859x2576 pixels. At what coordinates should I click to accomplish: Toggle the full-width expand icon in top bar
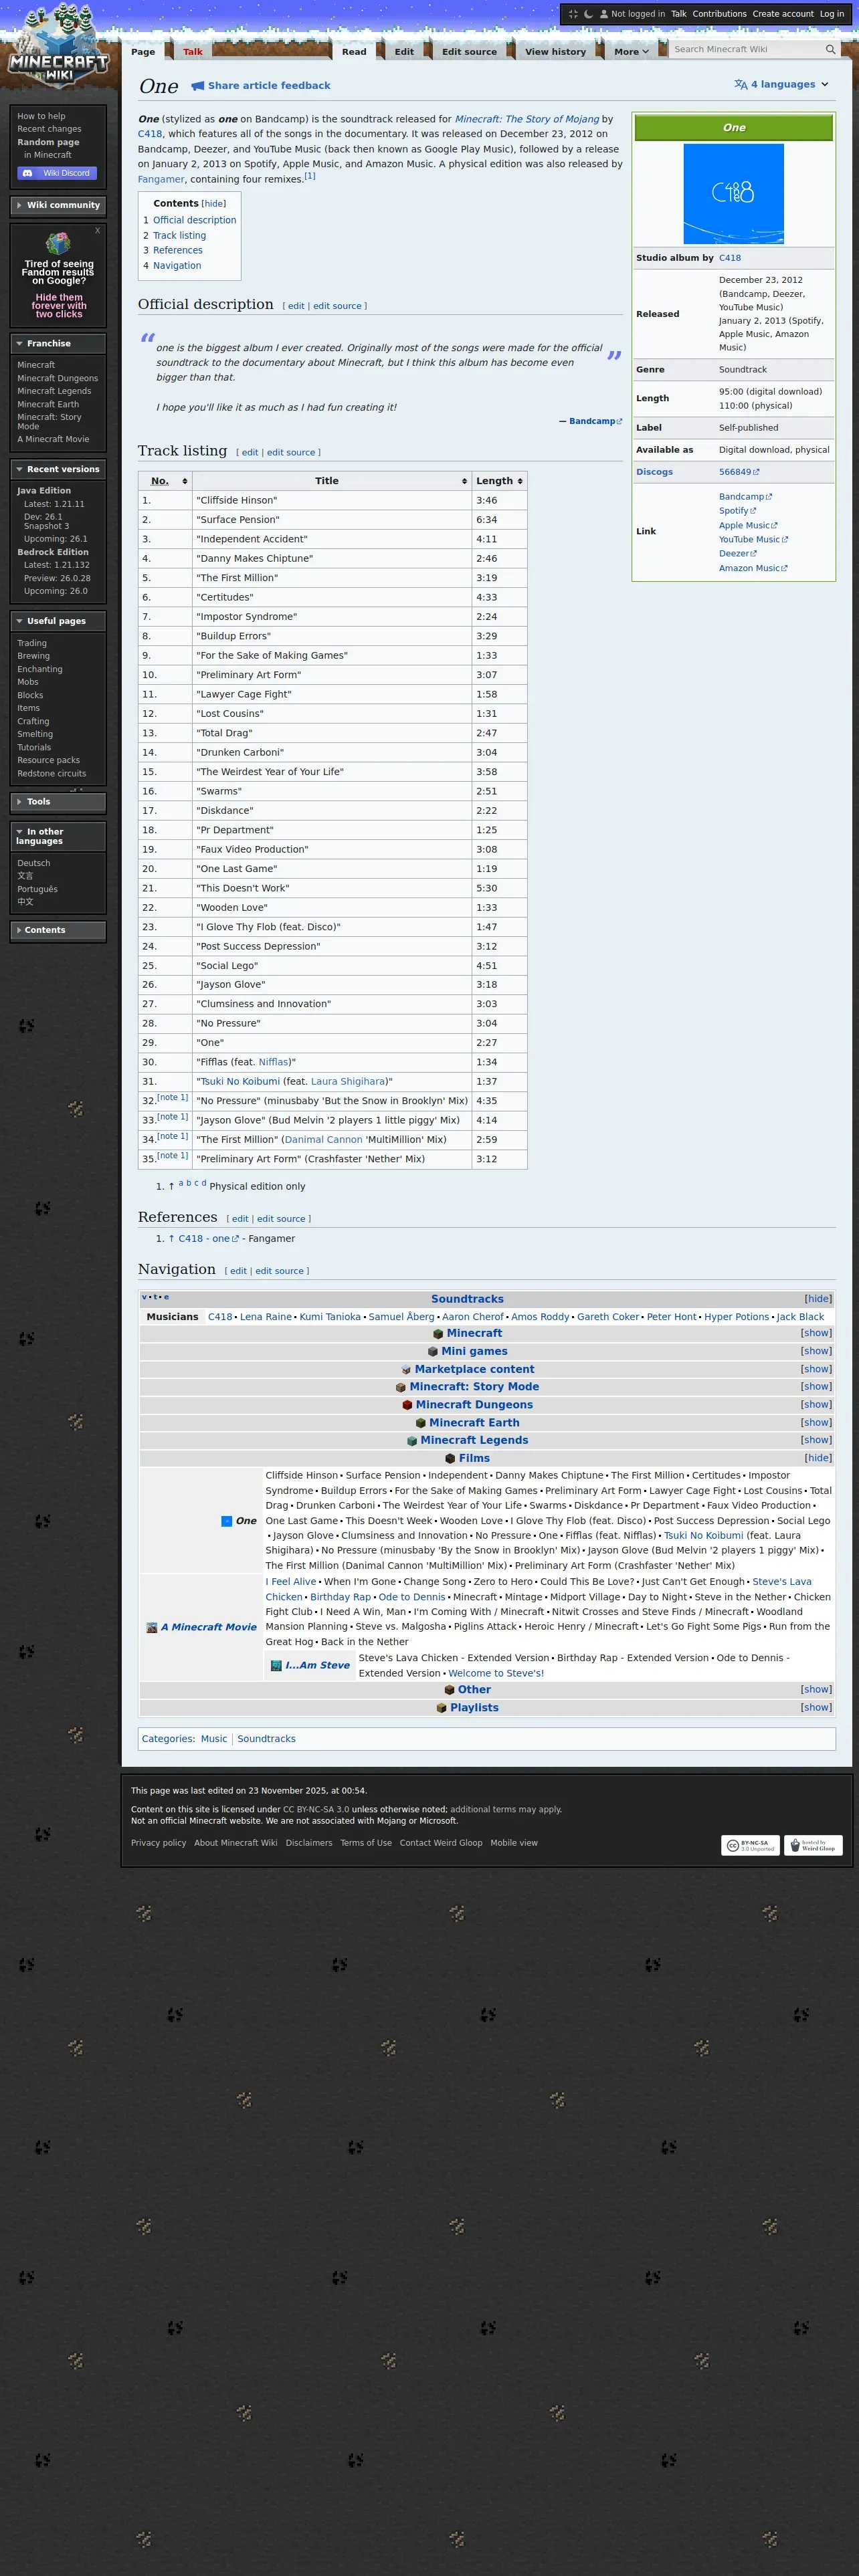point(573,14)
